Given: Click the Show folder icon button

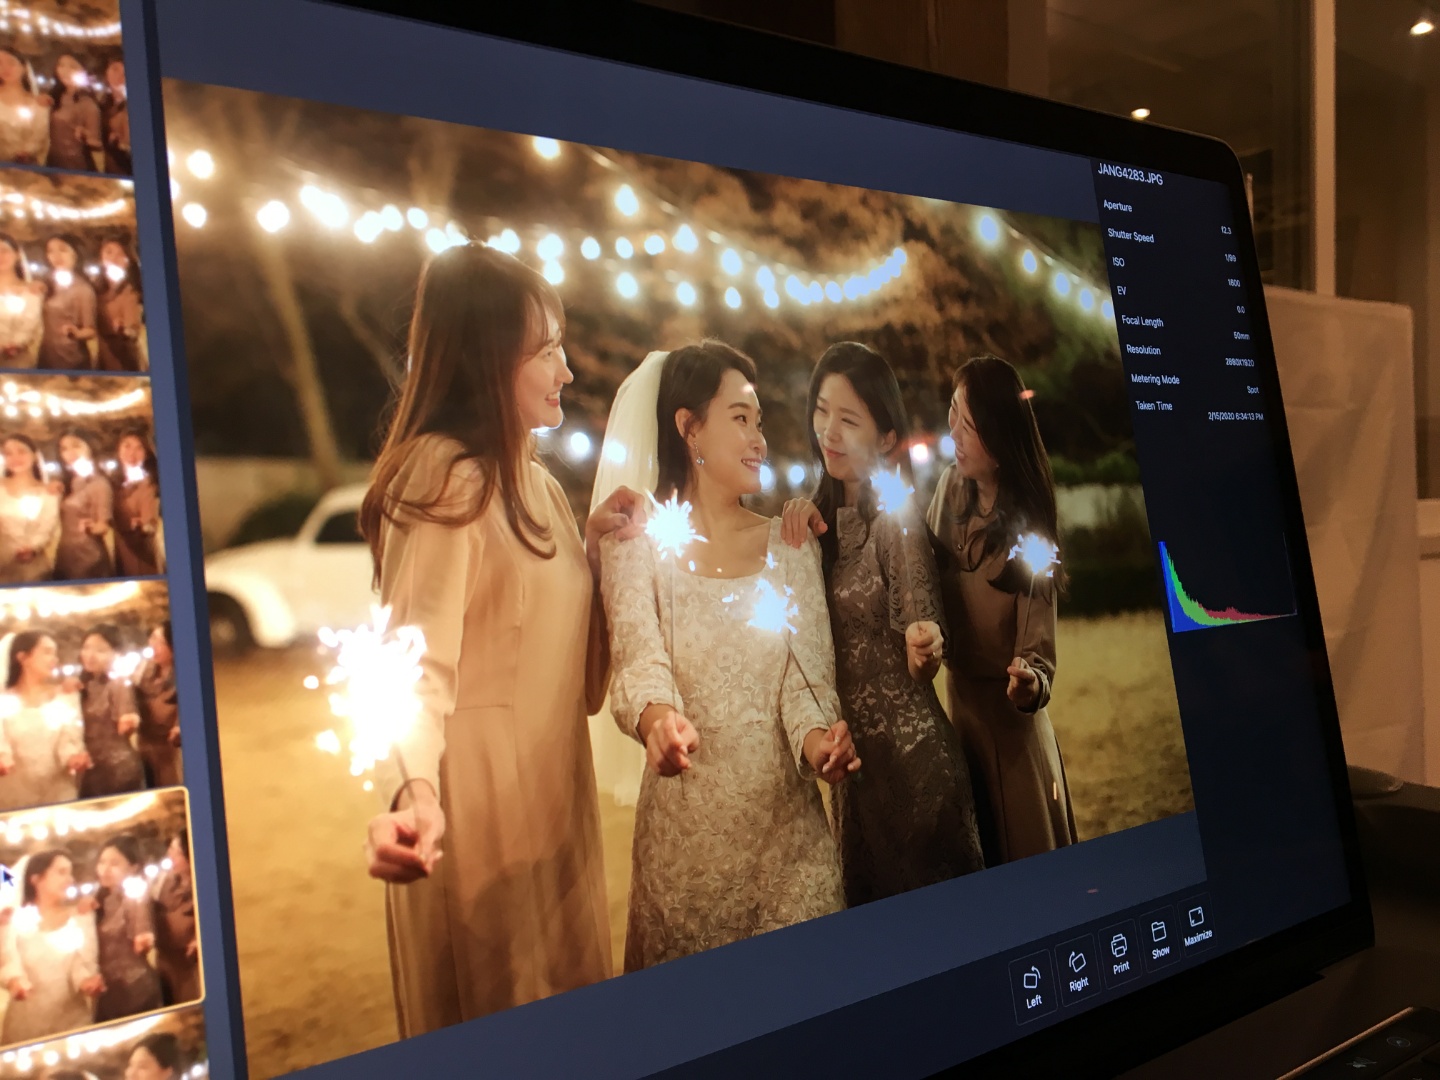Looking at the screenshot, I should [x=1159, y=938].
